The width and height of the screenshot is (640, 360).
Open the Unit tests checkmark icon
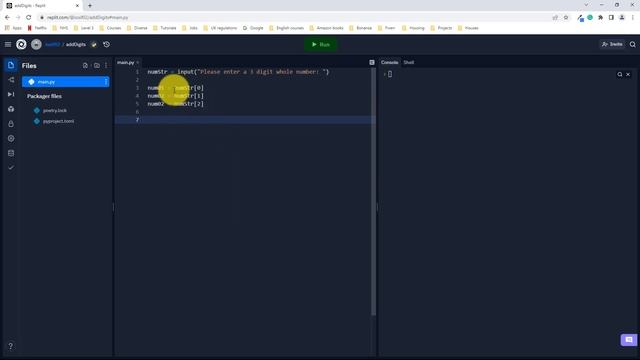pyautogui.click(x=11, y=168)
